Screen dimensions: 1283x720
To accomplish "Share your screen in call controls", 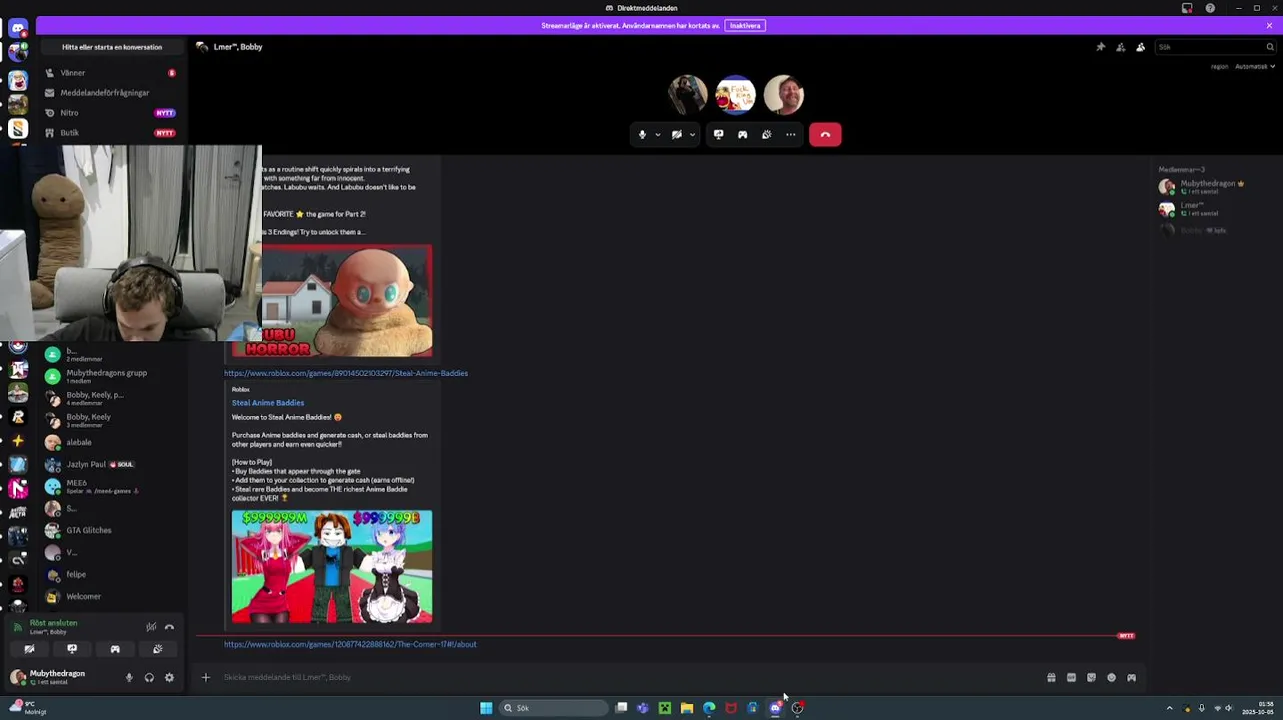I will coord(718,134).
